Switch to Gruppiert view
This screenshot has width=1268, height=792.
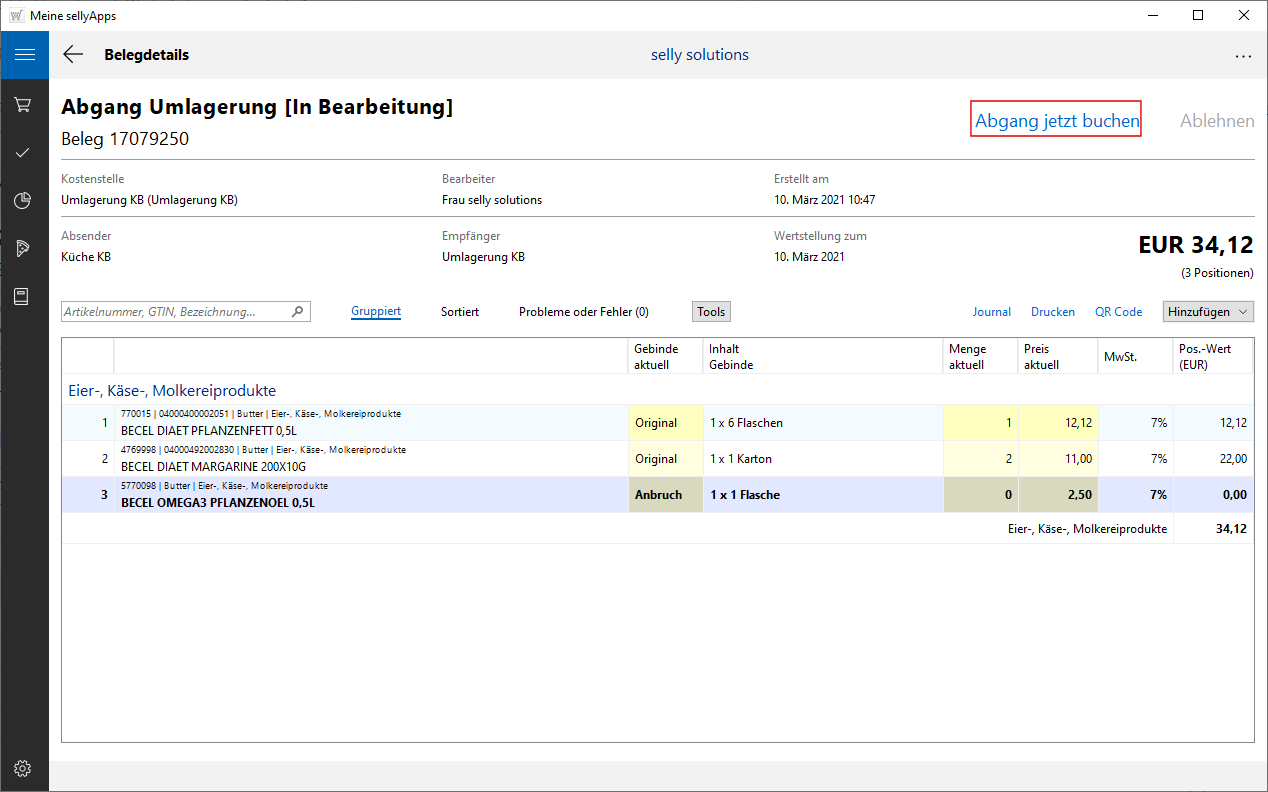pos(376,312)
